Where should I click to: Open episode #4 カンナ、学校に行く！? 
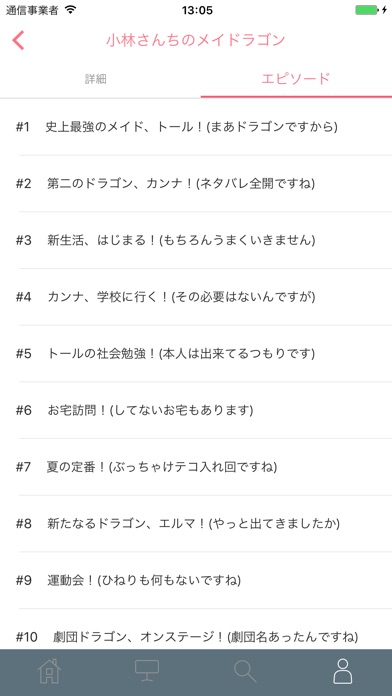pyautogui.click(x=196, y=297)
